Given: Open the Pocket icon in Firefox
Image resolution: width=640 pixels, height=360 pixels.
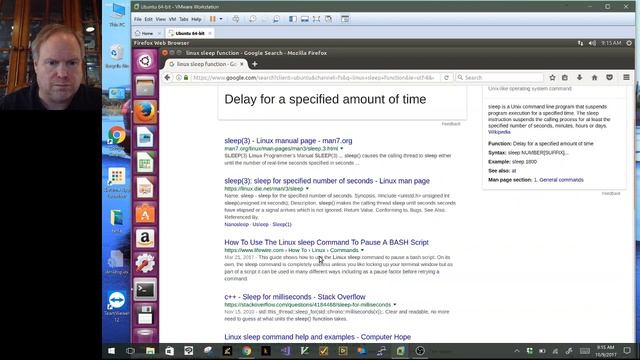Looking at the screenshot, I should coord(609,78).
